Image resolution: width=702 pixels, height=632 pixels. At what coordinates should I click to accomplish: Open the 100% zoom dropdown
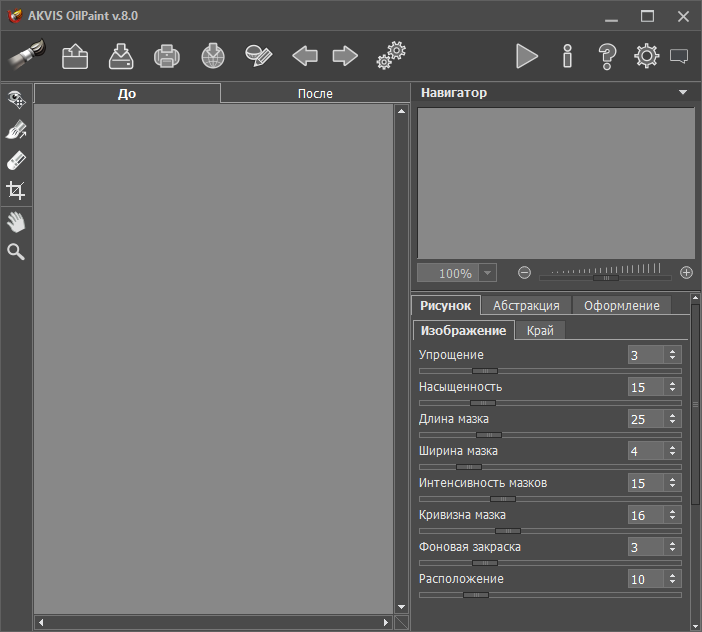(488, 273)
